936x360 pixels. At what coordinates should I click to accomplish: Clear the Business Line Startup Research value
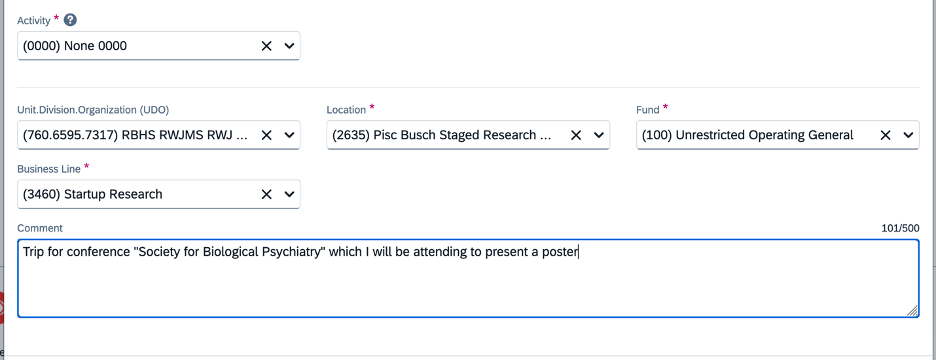266,194
